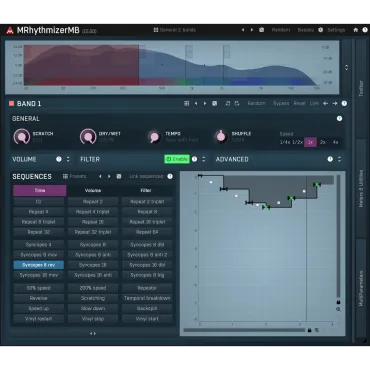Click Band 1 random preset dice icon

pyautogui.click(x=215, y=104)
